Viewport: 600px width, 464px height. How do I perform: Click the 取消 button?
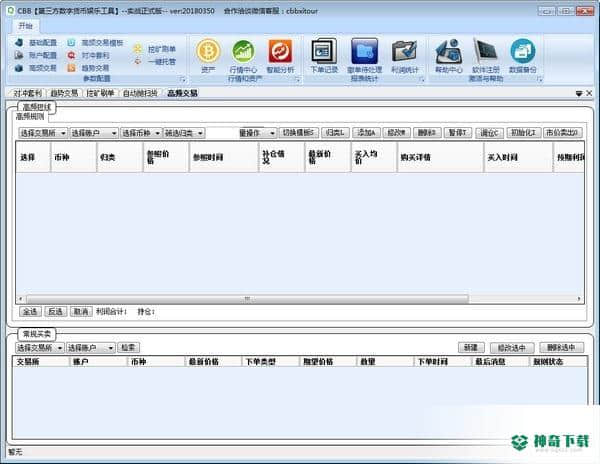pyautogui.click(x=81, y=311)
